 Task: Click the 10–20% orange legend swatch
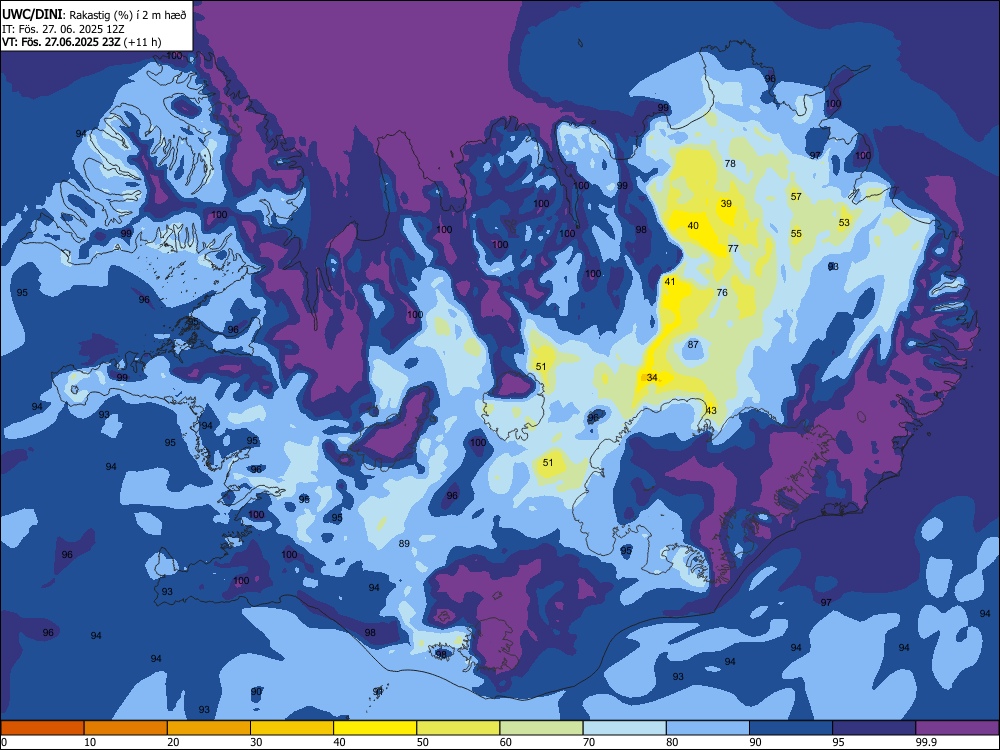pyautogui.click(x=126, y=728)
